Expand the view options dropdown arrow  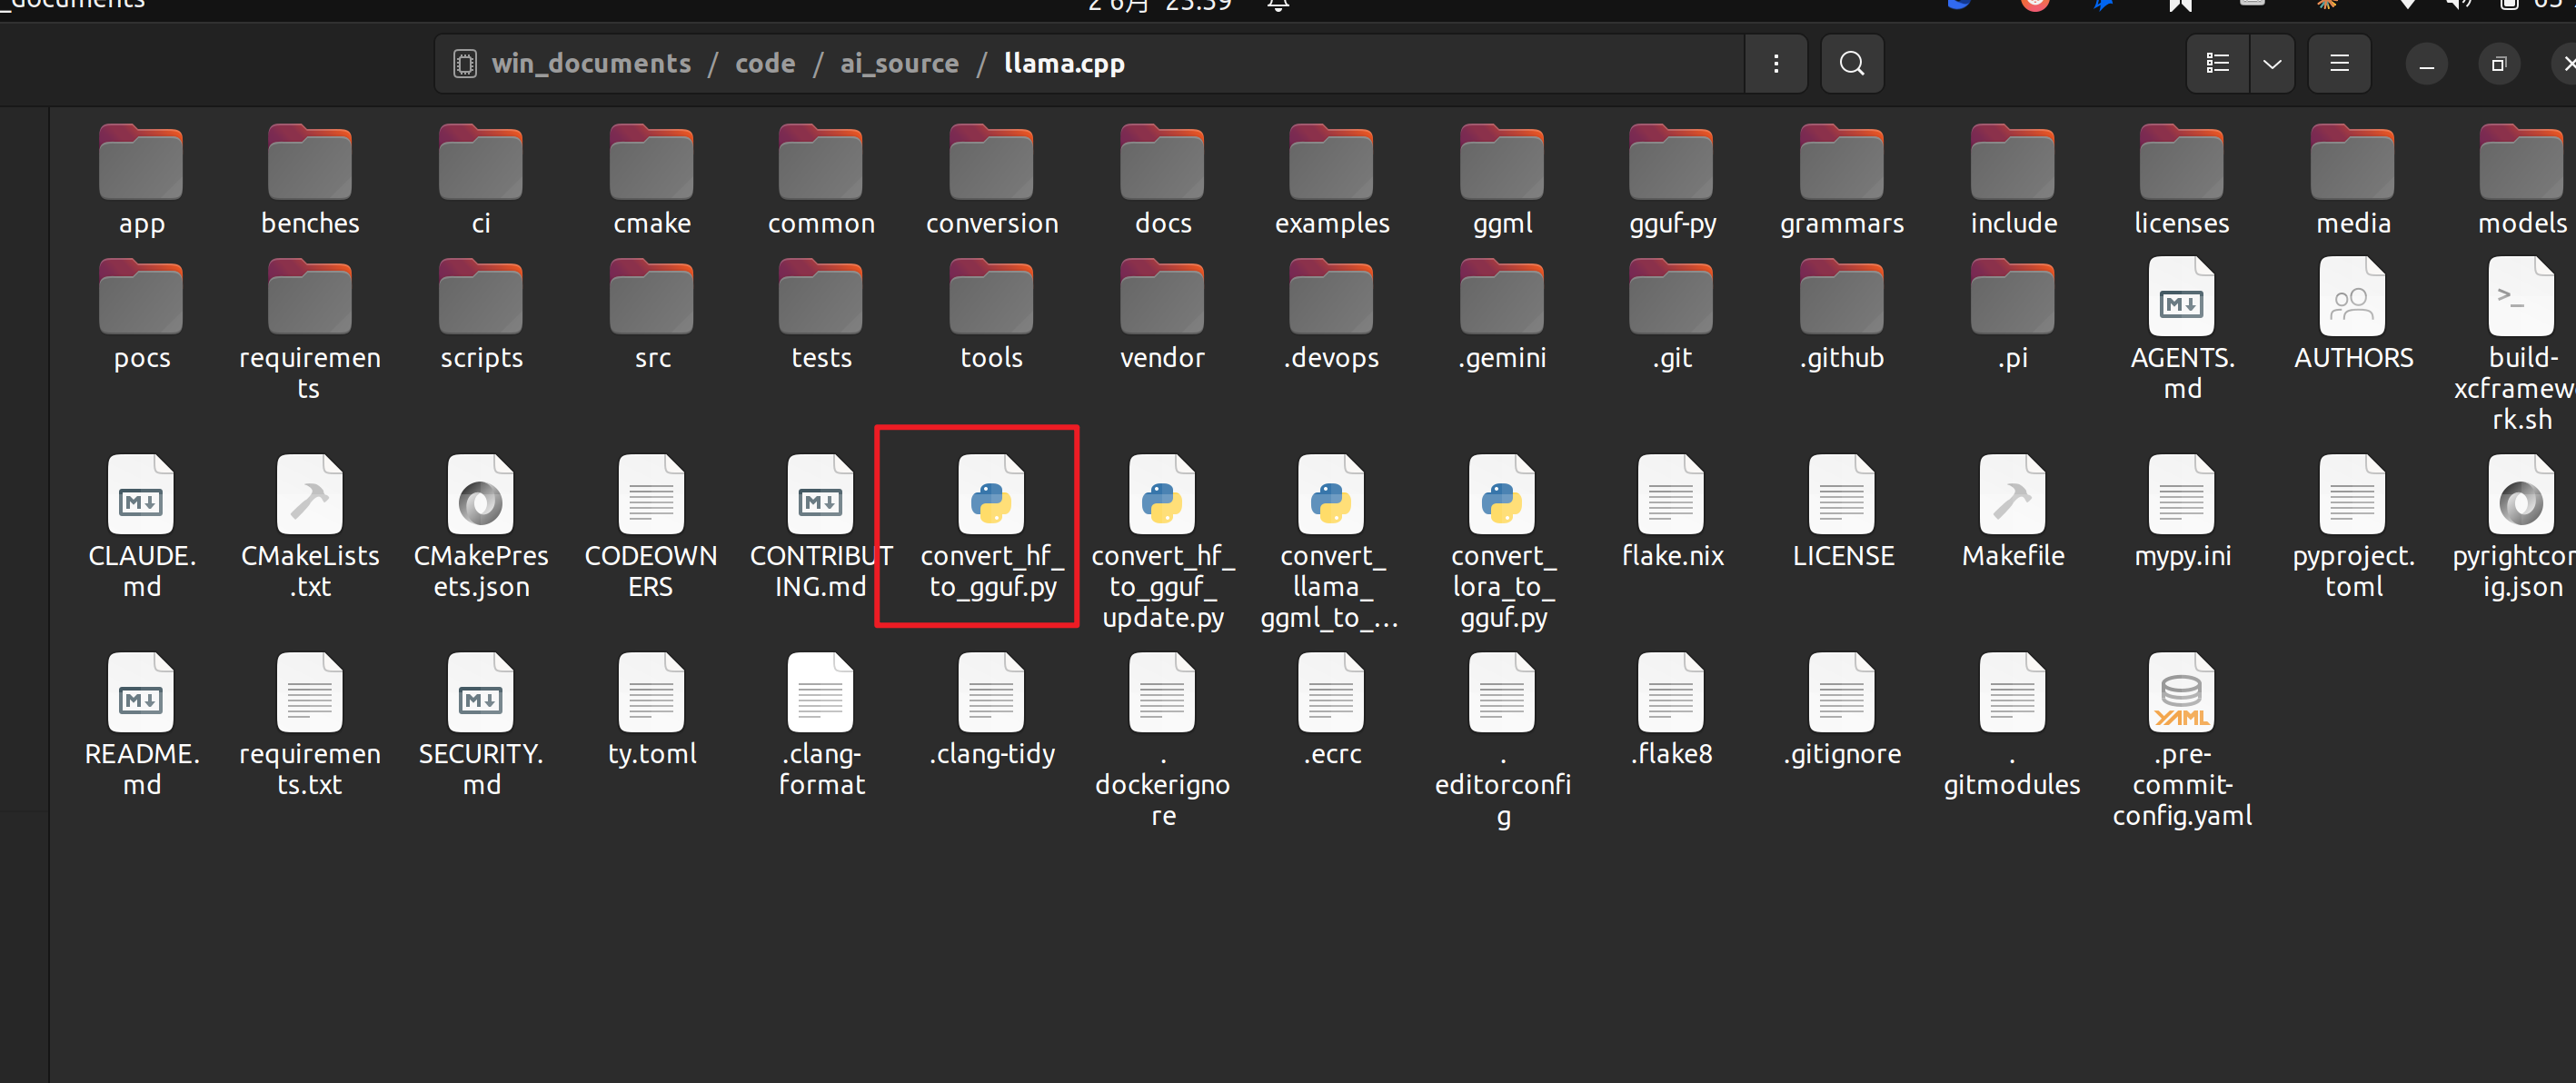tap(2272, 63)
